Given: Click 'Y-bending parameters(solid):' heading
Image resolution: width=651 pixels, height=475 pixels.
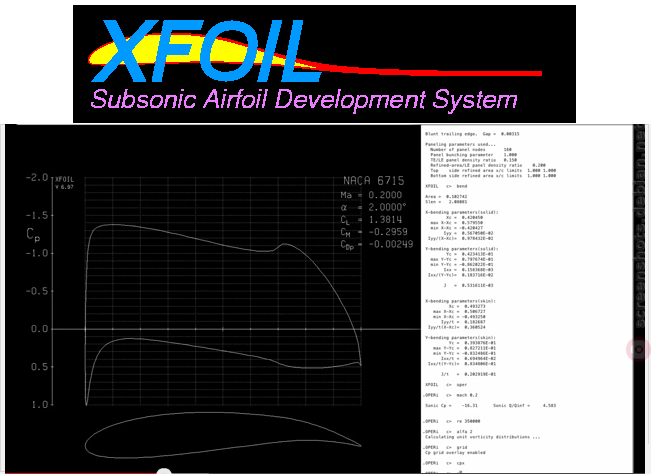Looking at the screenshot, I should point(461,249).
